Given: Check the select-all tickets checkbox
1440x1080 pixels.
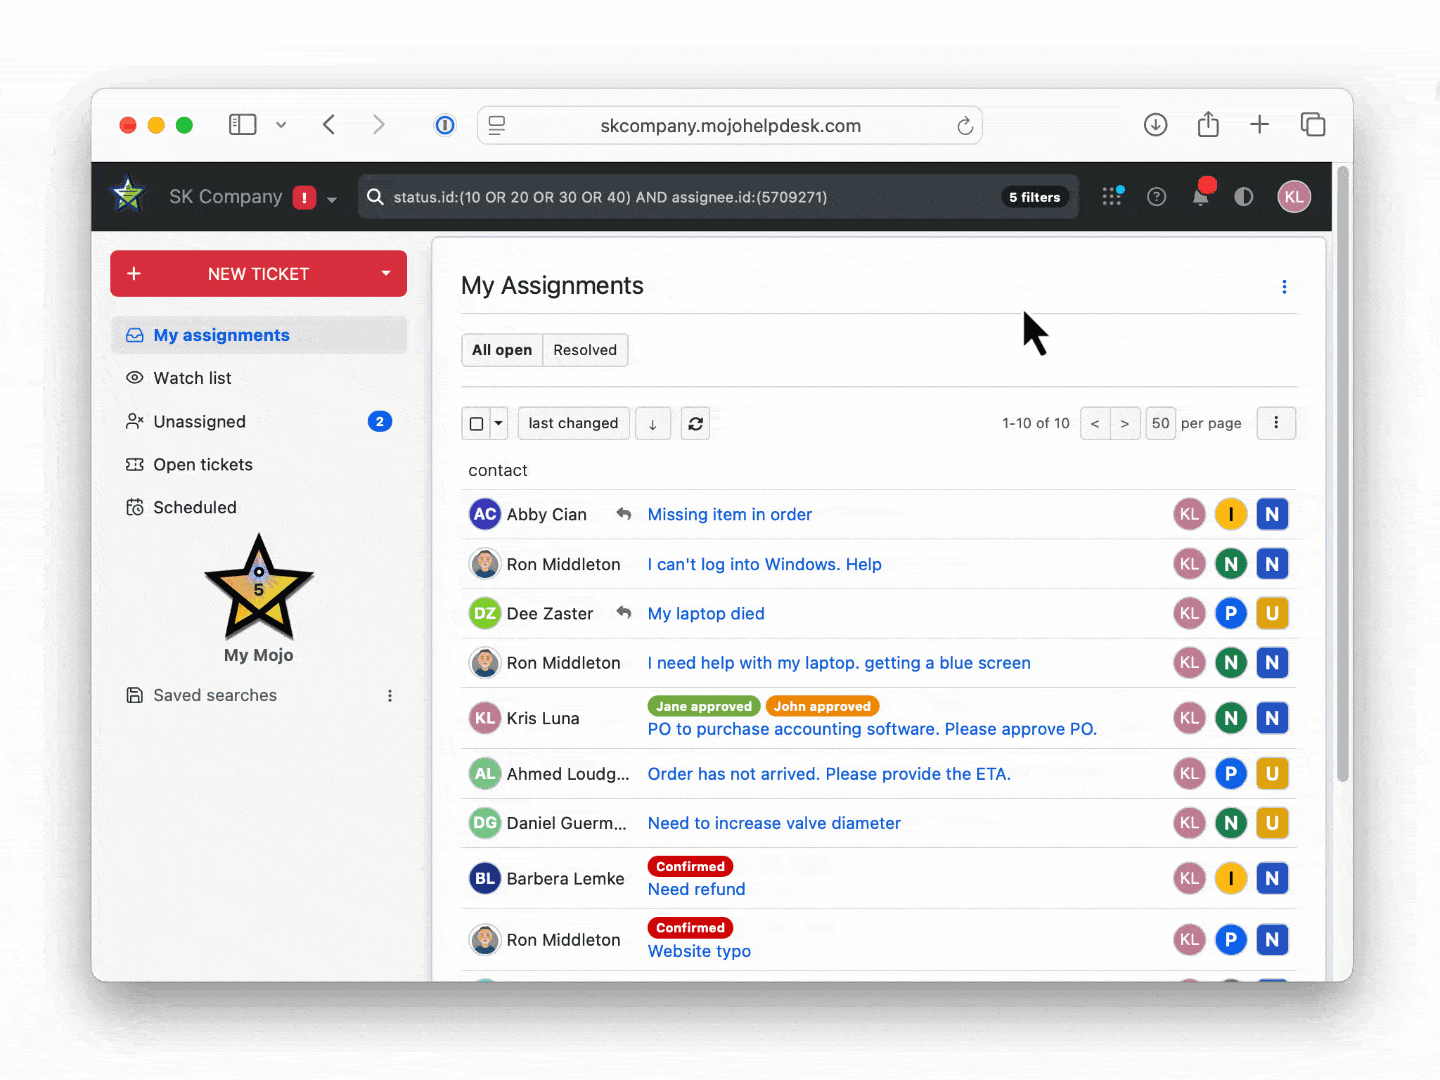Looking at the screenshot, I should pyautogui.click(x=477, y=424).
